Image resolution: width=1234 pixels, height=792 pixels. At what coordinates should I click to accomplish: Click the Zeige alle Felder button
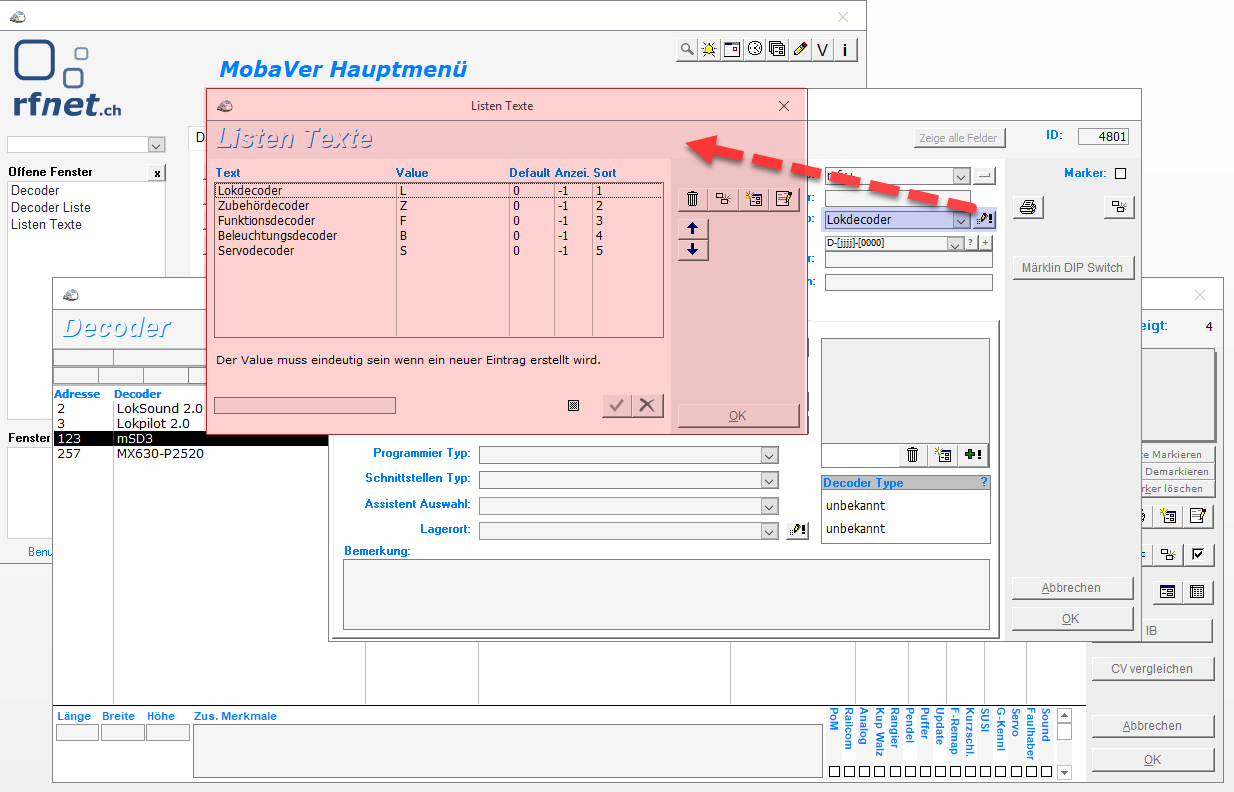click(960, 138)
